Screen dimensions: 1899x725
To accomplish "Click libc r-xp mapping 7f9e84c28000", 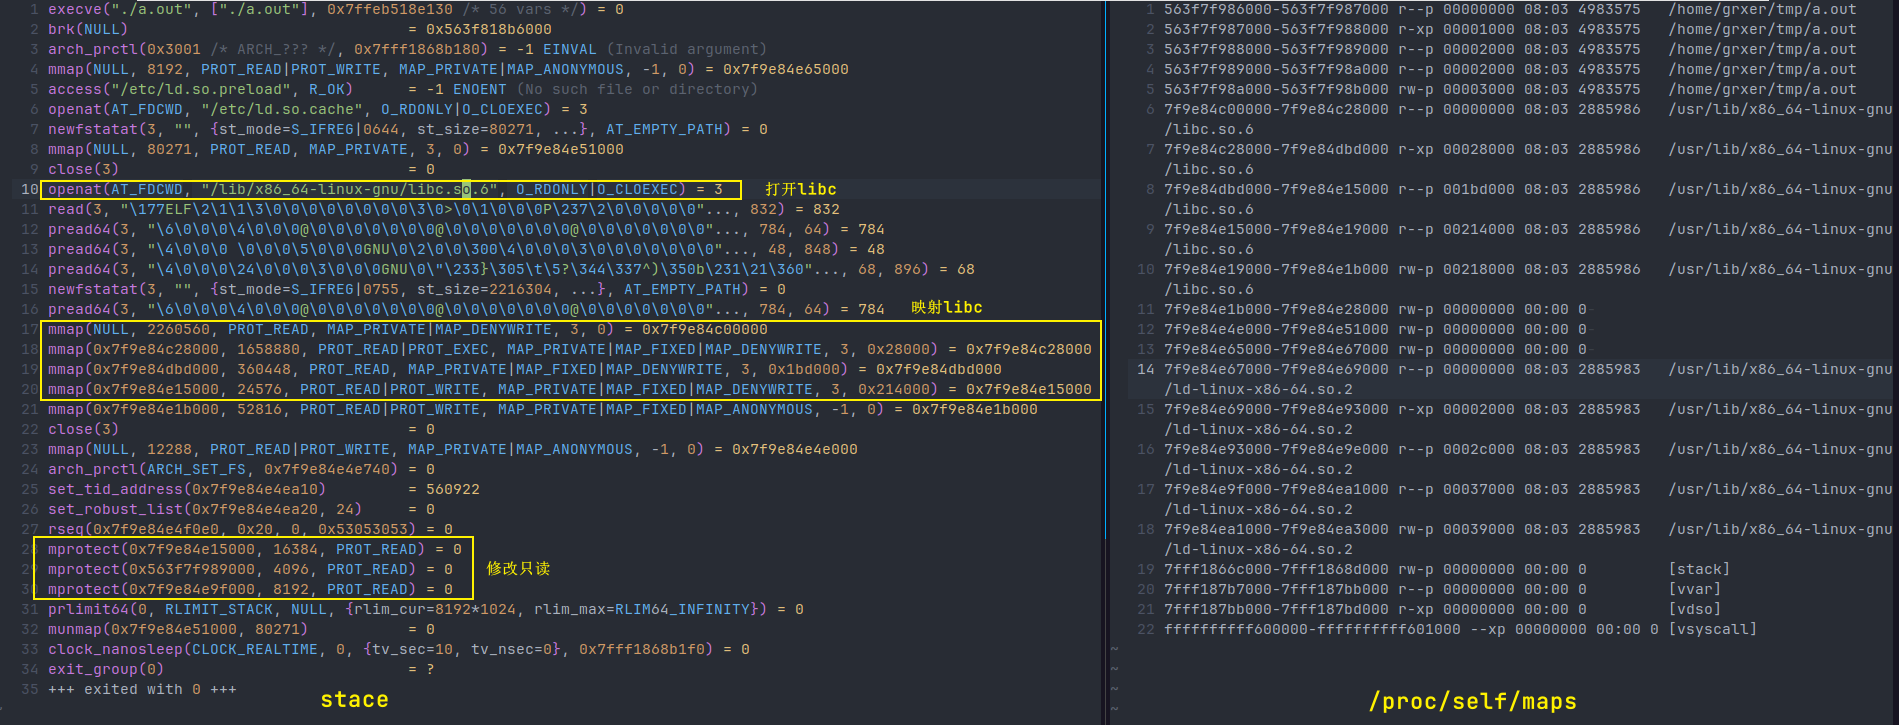I will point(1528,159).
